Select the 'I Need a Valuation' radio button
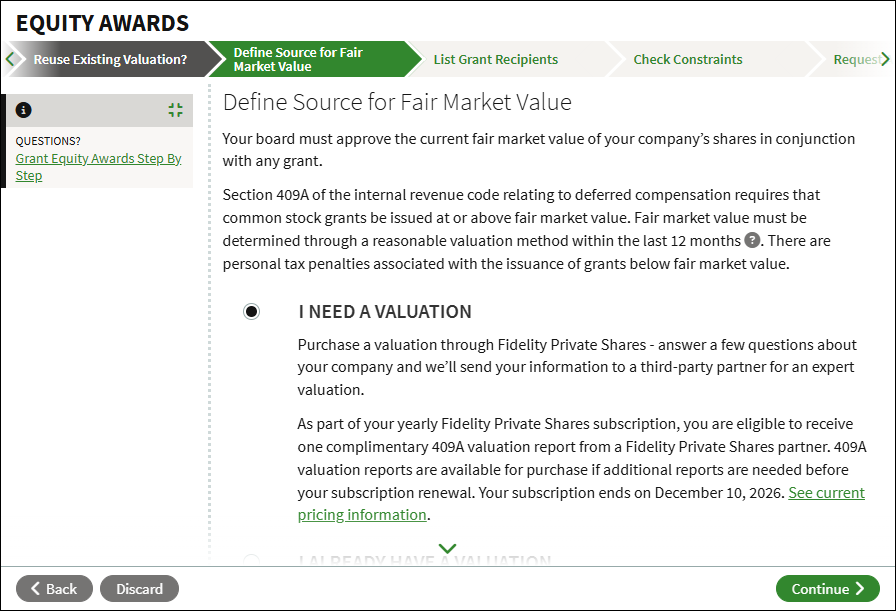 coord(251,312)
